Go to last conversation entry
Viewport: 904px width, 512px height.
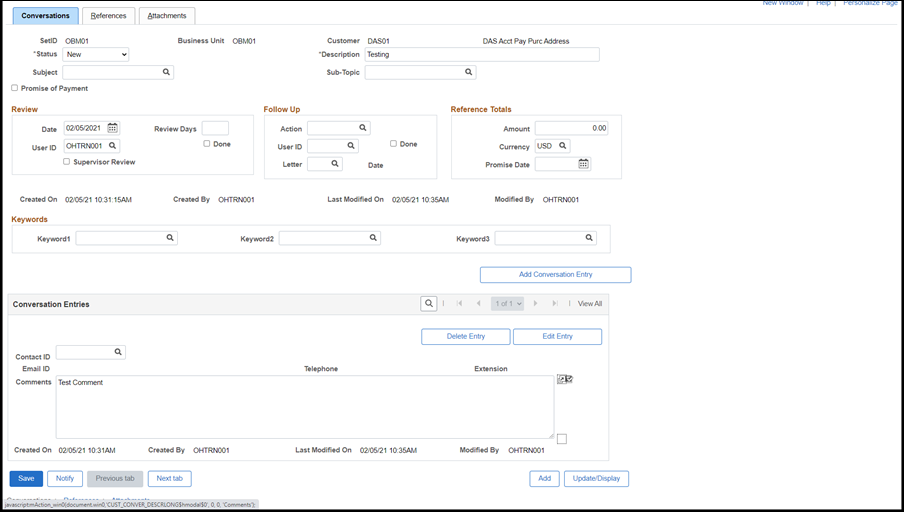coord(555,303)
